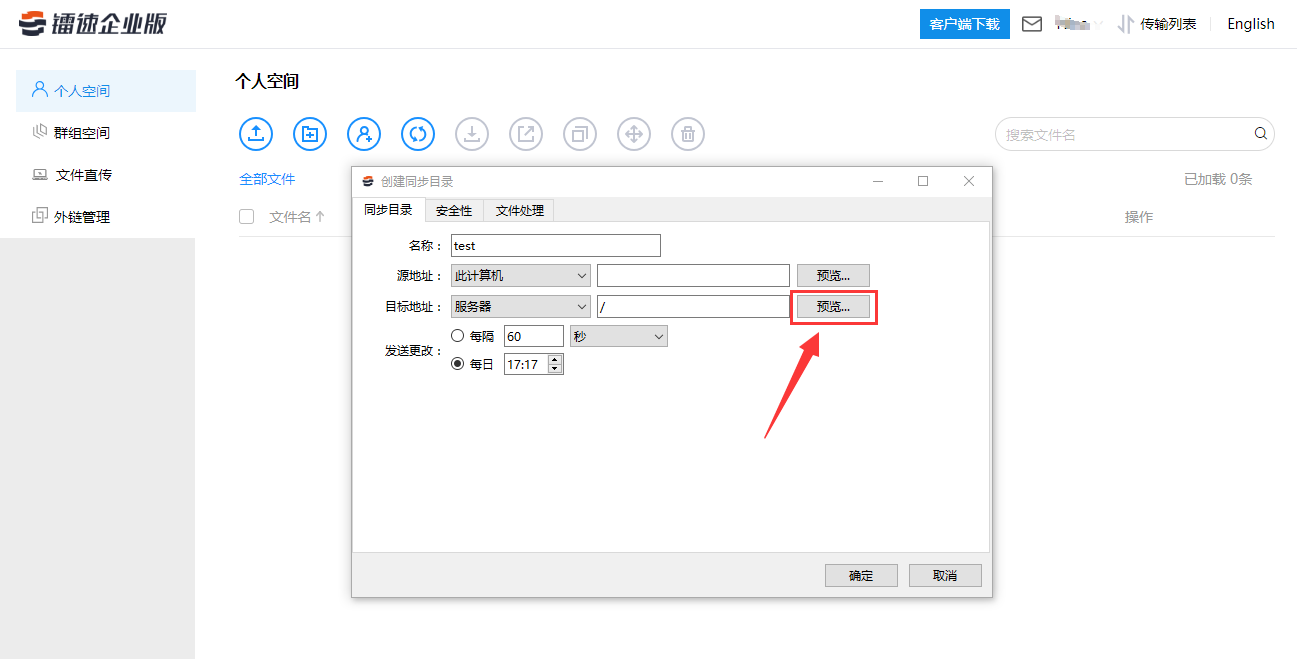This screenshot has width=1297, height=659.
Task: Switch to the 安全性 tab
Action: (x=455, y=210)
